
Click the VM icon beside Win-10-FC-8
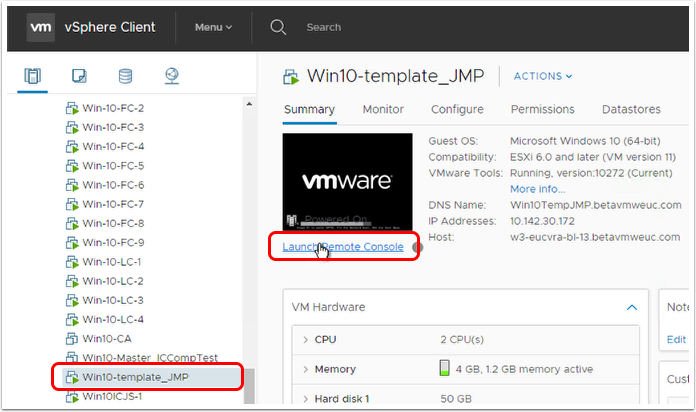click(x=72, y=223)
